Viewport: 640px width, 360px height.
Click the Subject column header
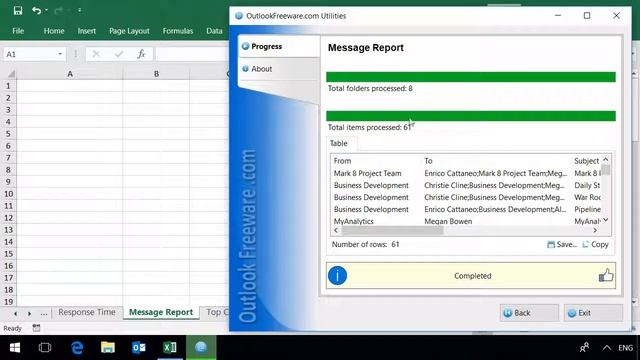pyautogui.click(x=586, y=161)
